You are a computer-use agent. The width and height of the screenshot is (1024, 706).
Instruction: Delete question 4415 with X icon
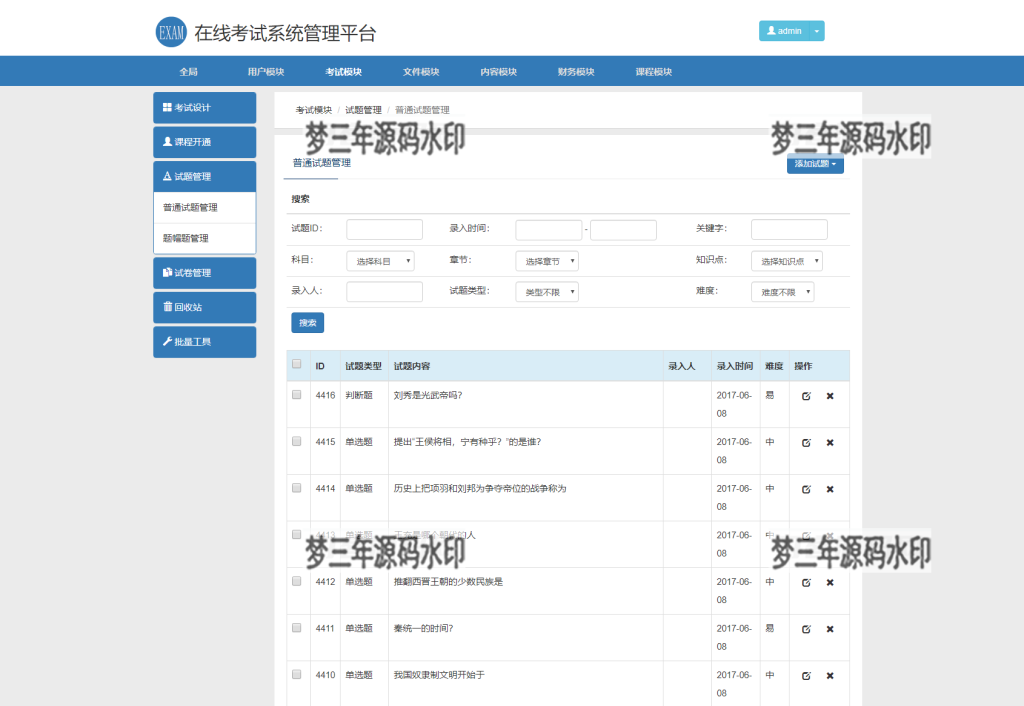(830, 443)
